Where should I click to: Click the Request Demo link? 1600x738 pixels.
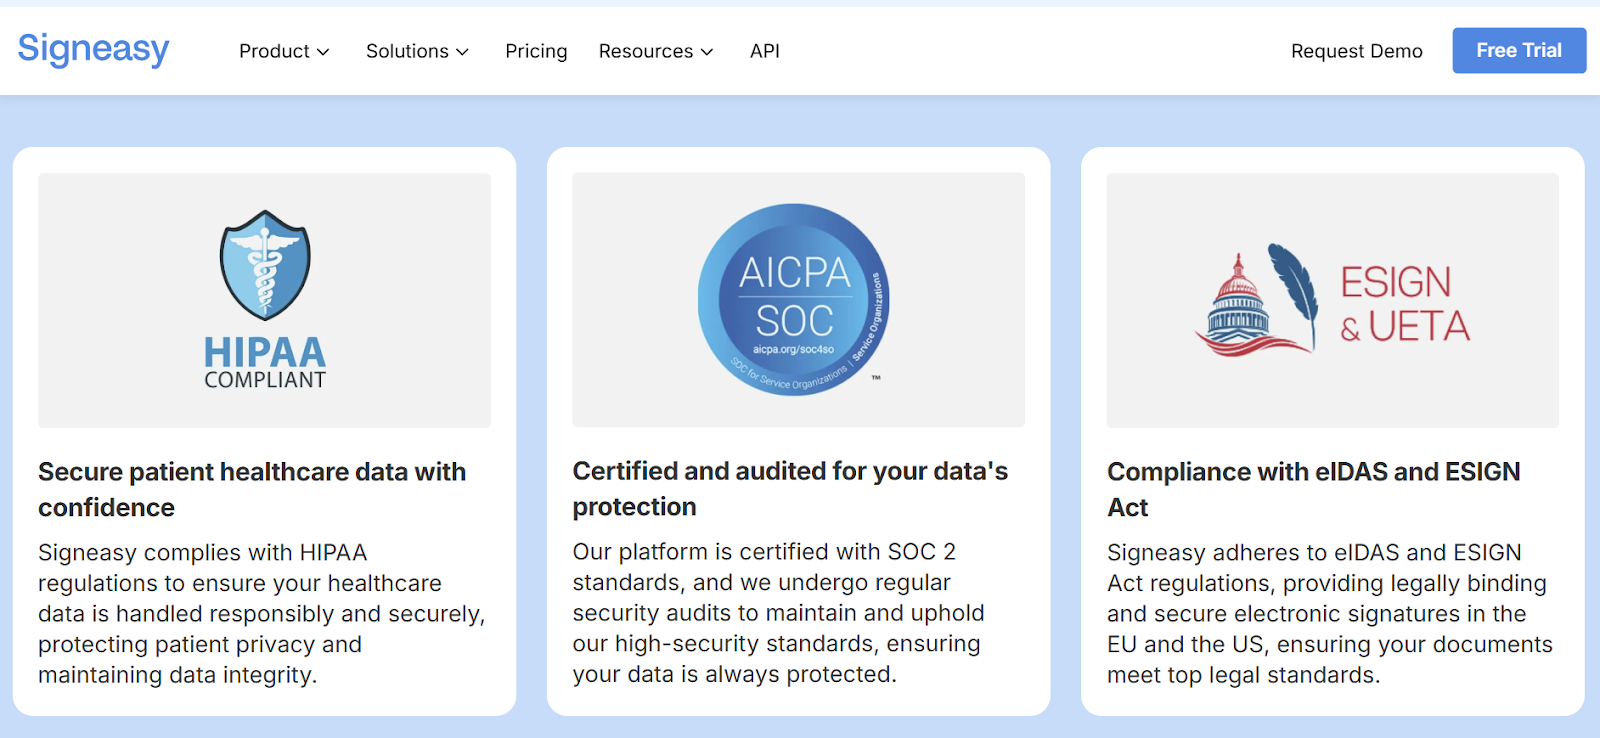(1356, 51)
